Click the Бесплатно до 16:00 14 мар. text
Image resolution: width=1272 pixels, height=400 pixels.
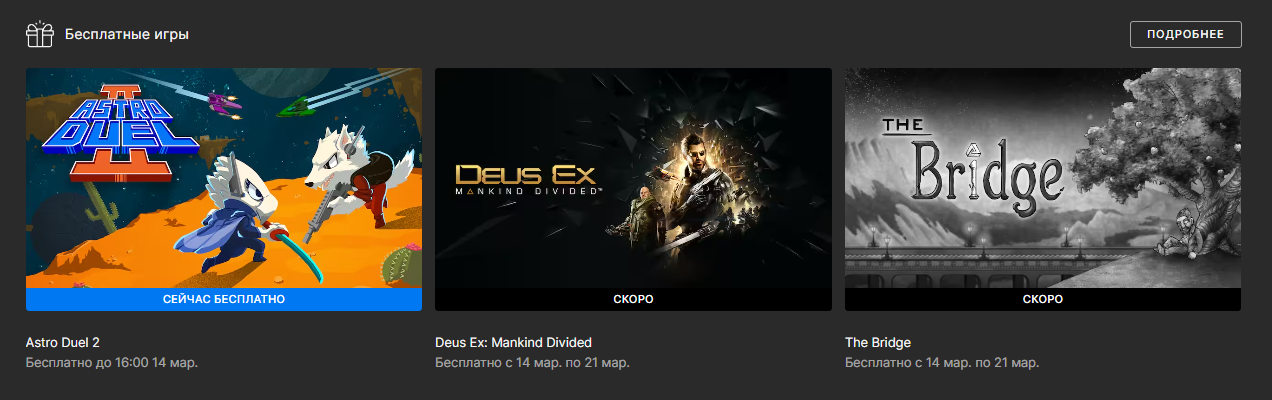[x=112, y=362]
